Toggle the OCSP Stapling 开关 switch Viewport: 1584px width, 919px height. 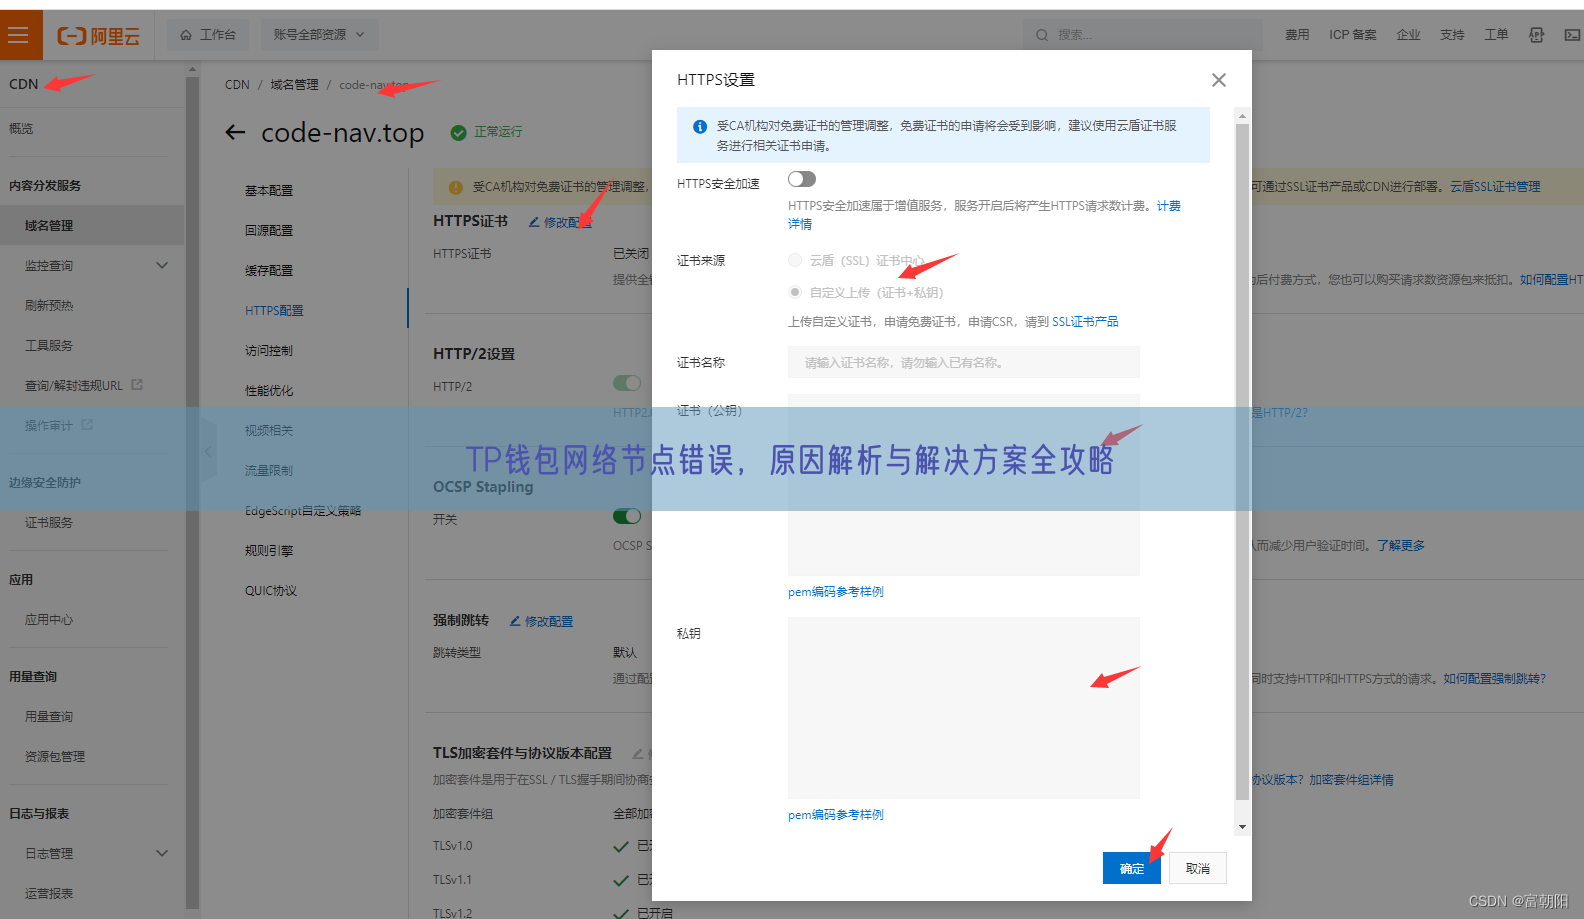pyautogui.click(x=627, y=516)
